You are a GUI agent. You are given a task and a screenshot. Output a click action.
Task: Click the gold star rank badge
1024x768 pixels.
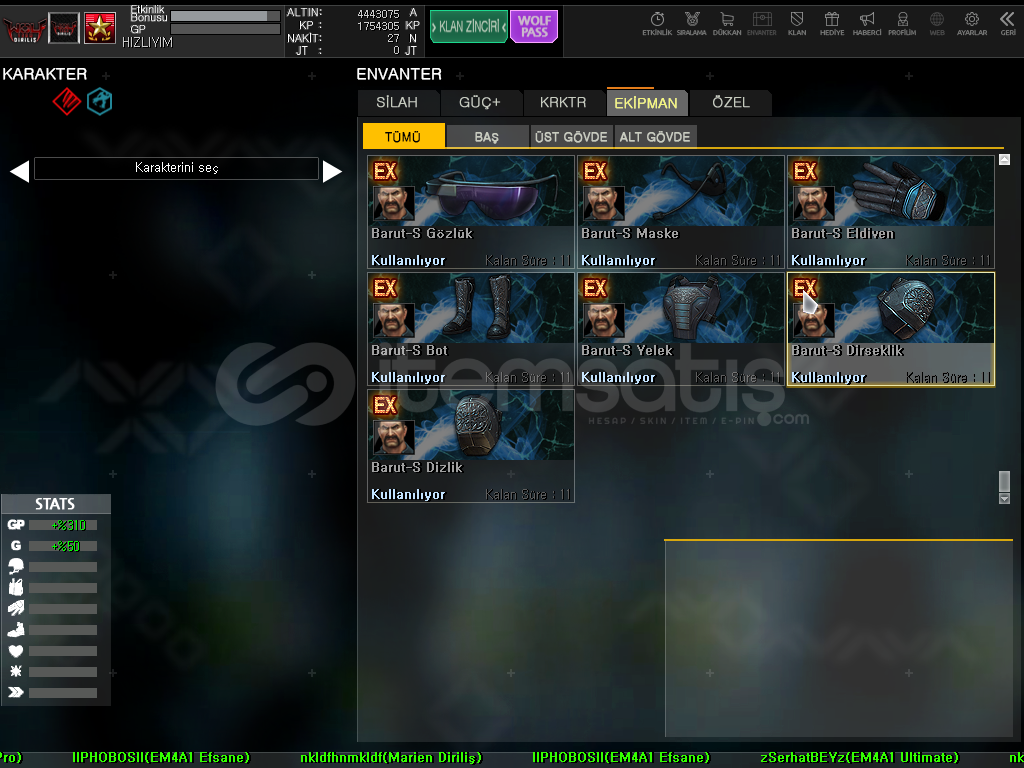pyautogui.click(x=100, y=28)
